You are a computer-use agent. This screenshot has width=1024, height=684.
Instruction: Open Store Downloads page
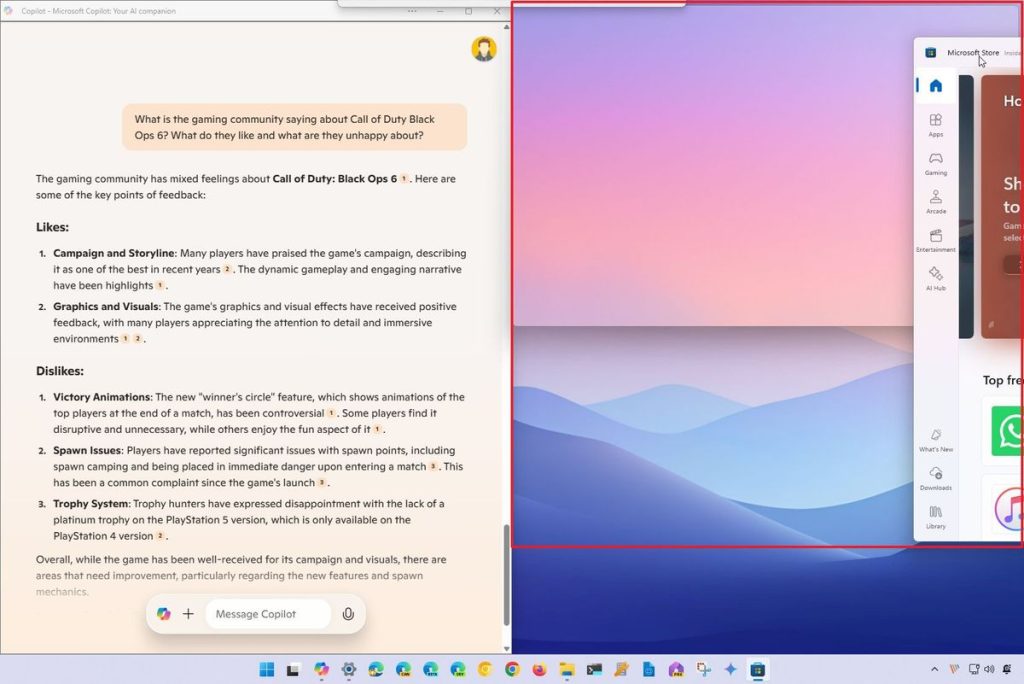point(936,478)
